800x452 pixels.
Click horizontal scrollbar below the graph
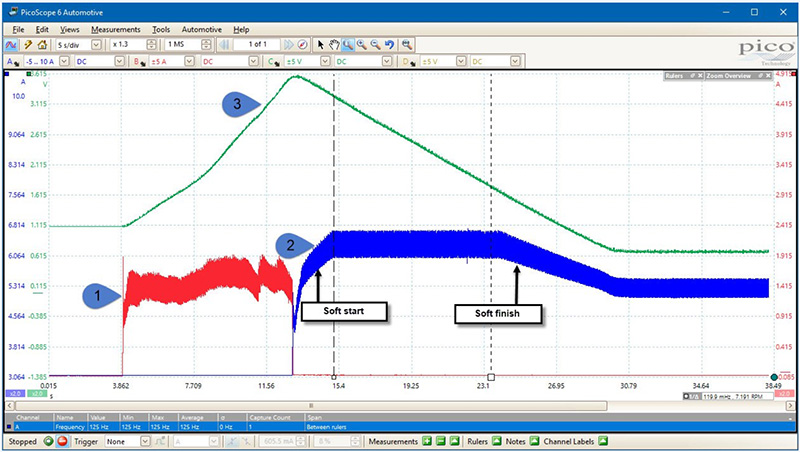311,406
